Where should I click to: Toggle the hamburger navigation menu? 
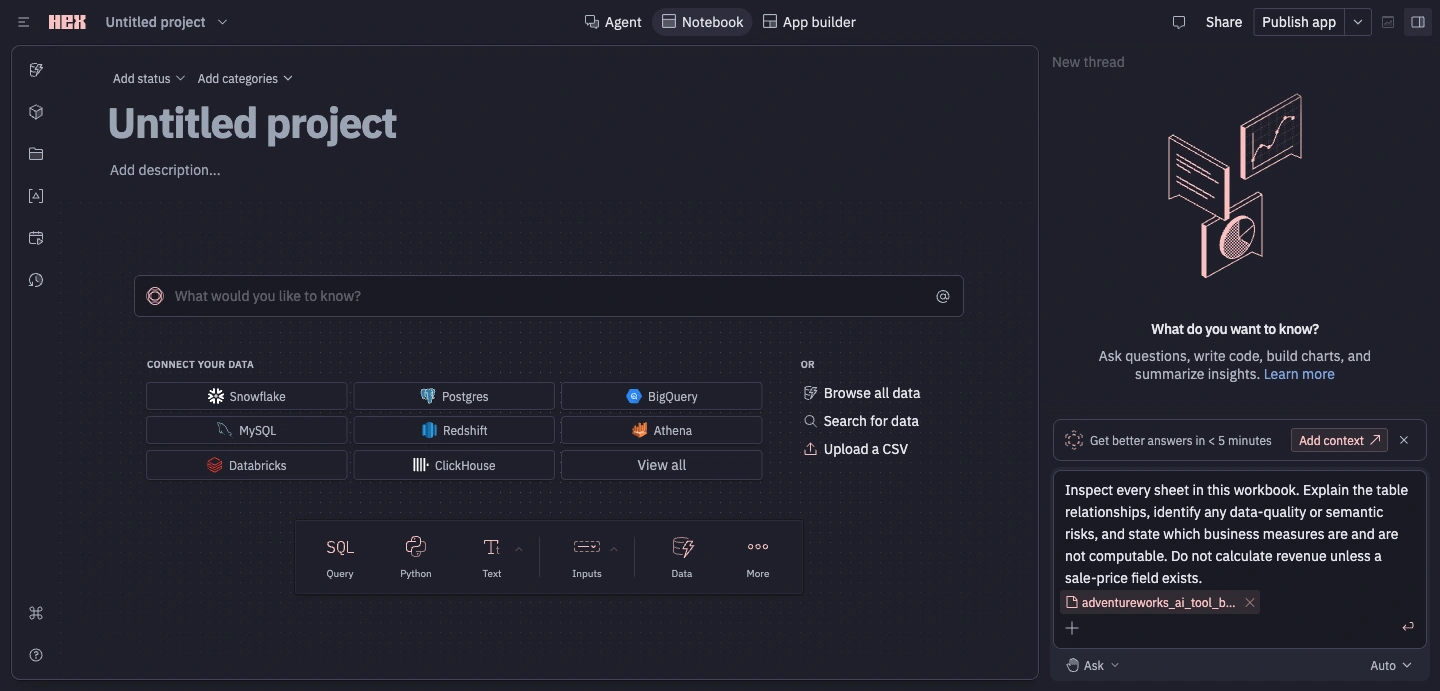24,22
